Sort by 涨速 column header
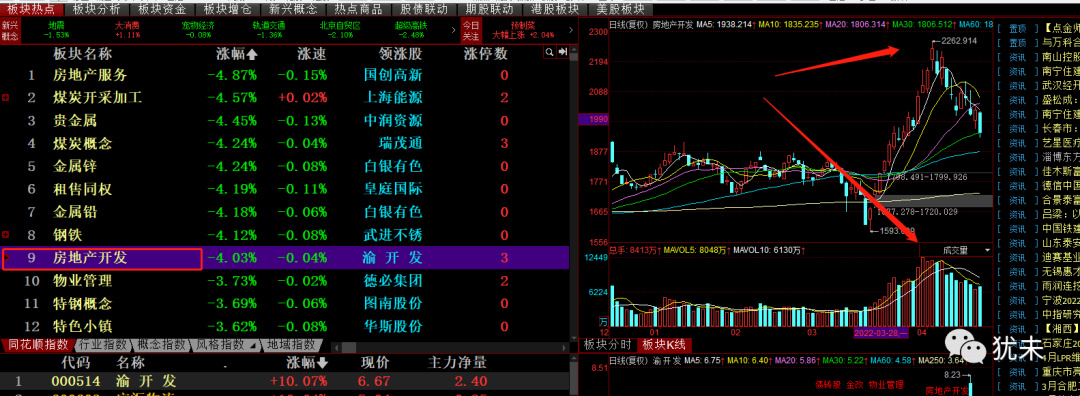1080x396 pixels. tap(311, 54)
